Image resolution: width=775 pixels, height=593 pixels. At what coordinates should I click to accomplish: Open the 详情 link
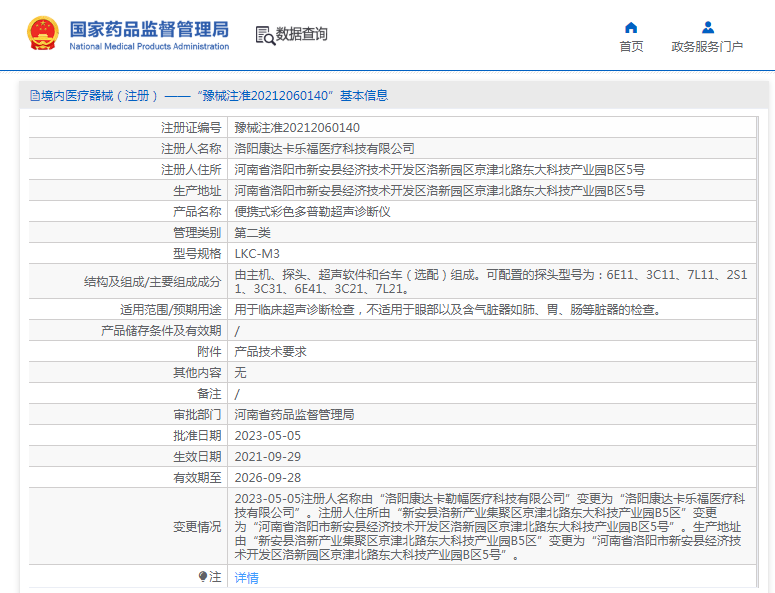pyautogui.click(x=246, y=577)
